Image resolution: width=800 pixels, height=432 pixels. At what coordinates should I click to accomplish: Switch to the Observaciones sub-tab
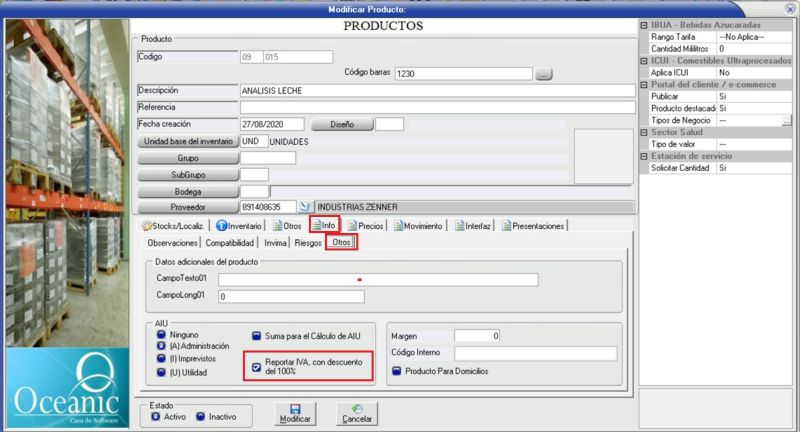point(172,243)
